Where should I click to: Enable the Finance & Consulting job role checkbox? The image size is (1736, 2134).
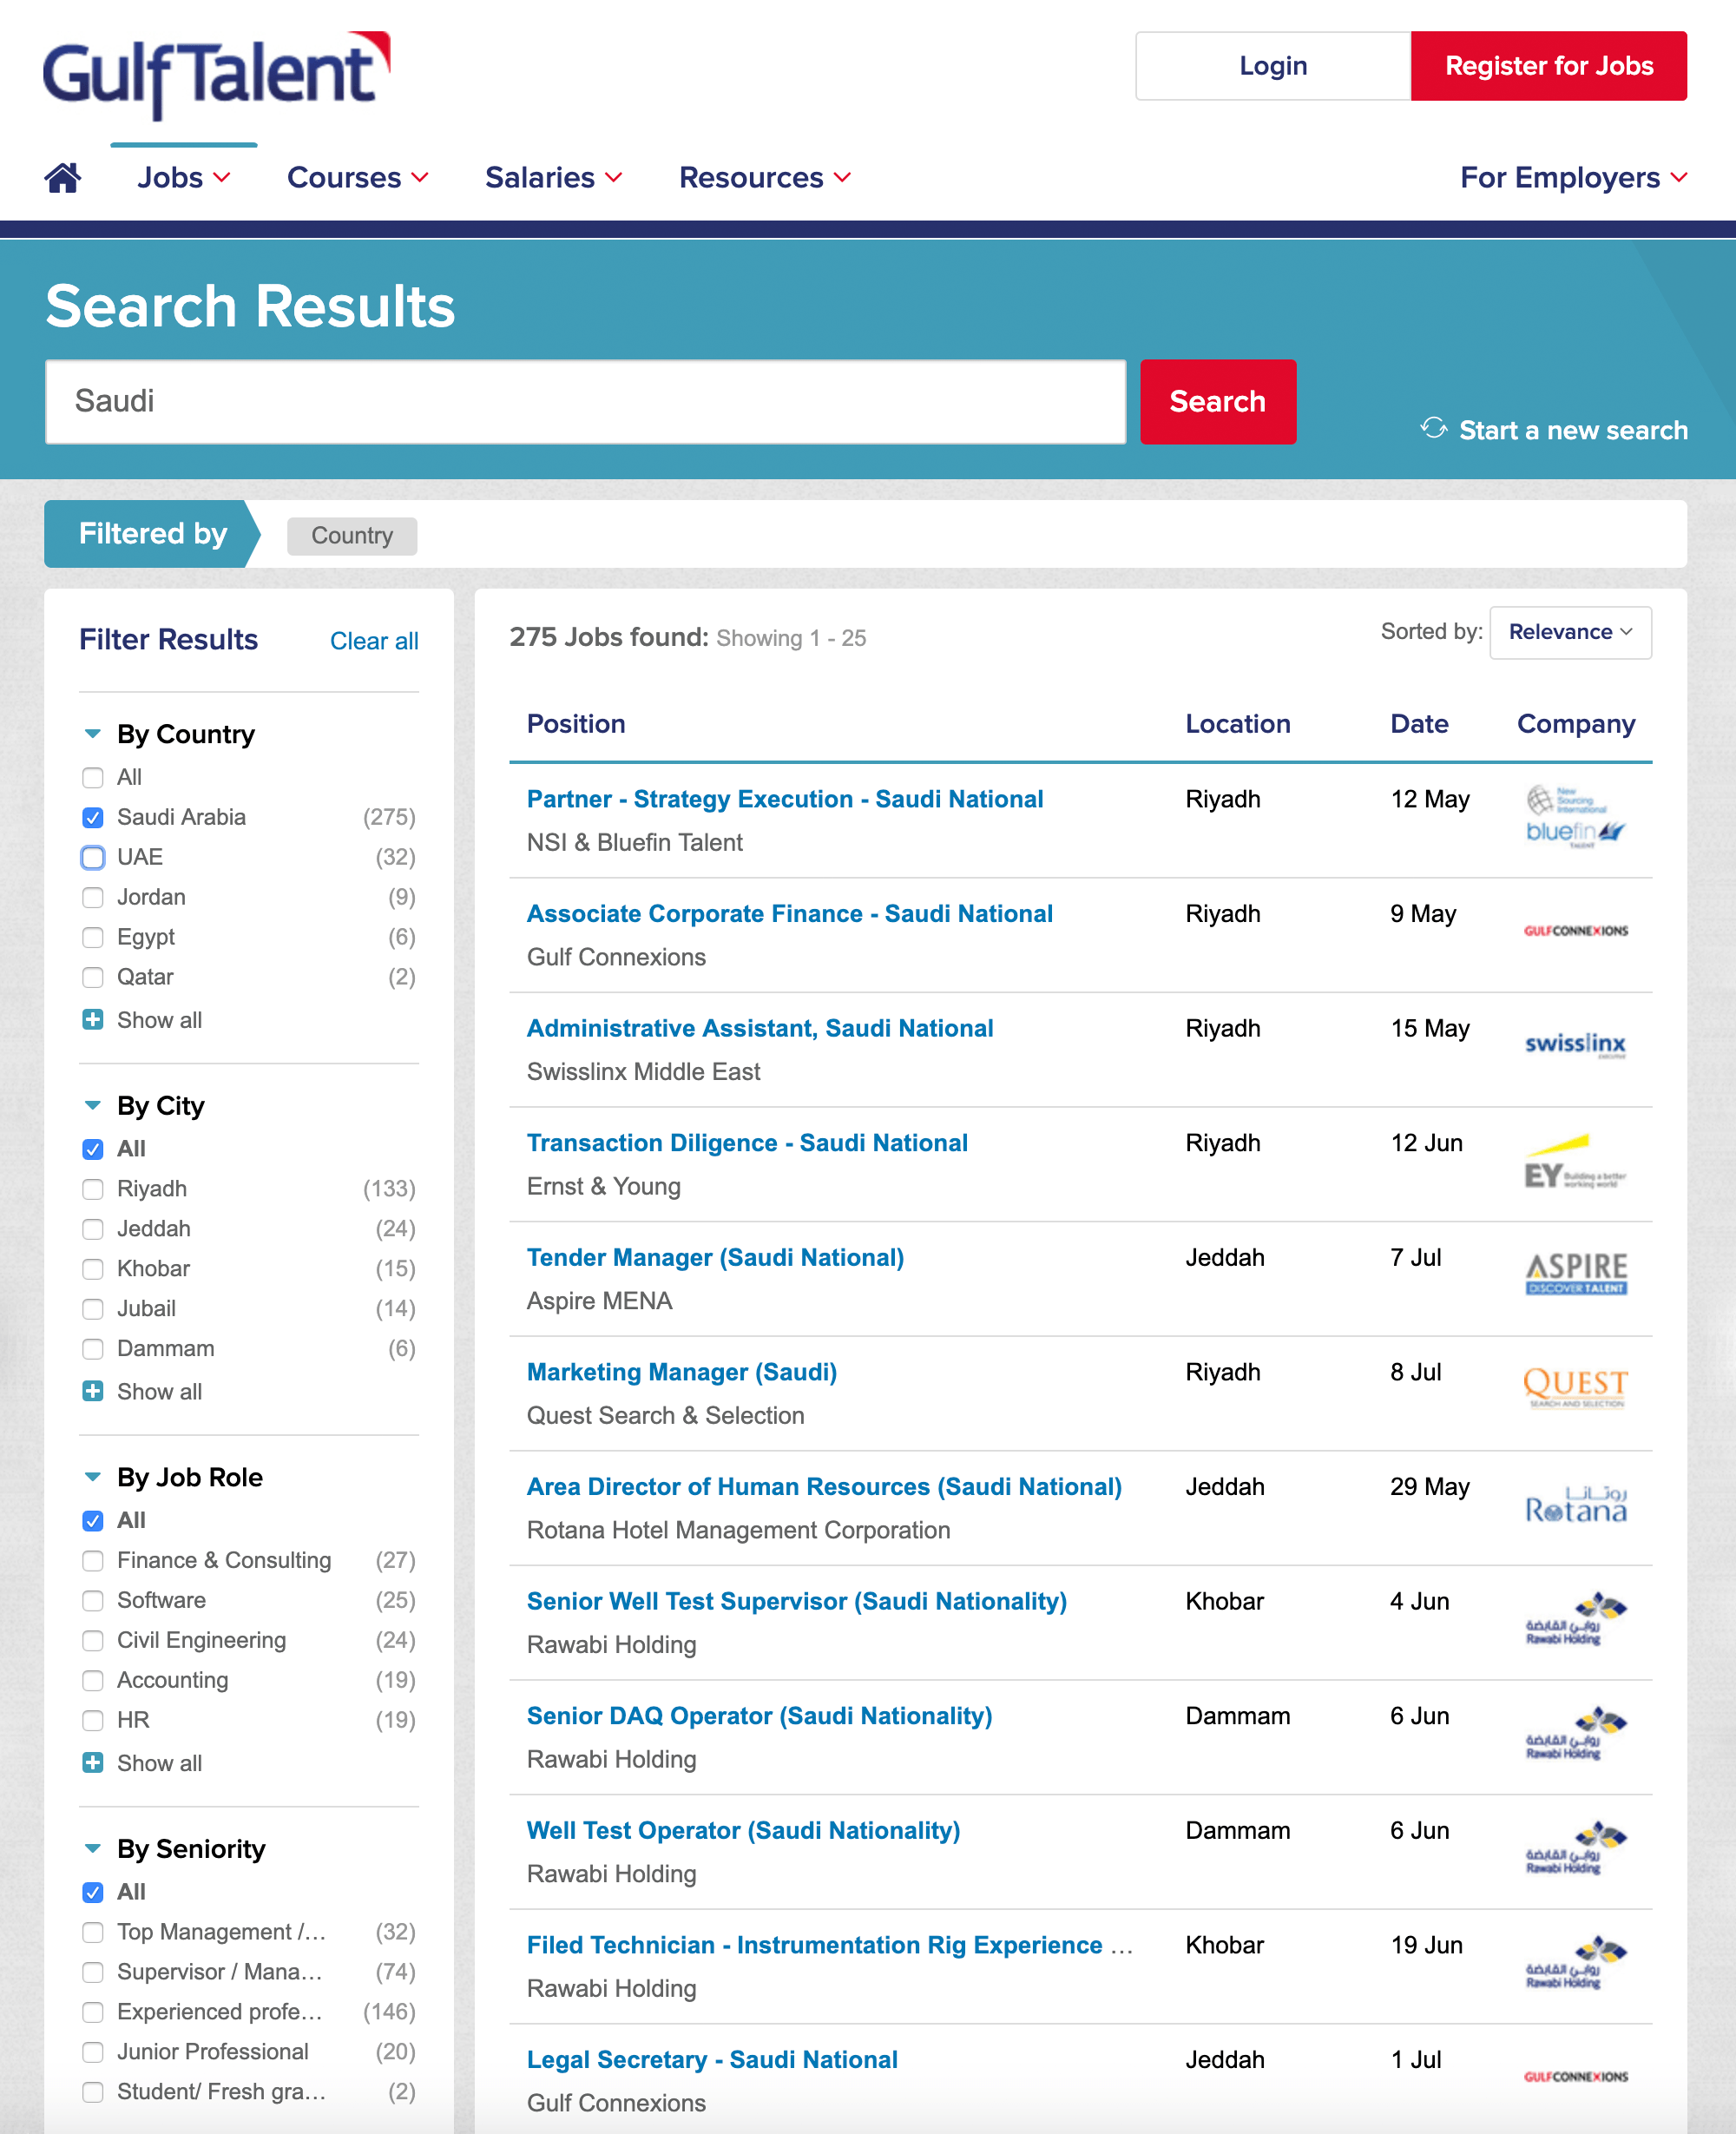[x=90, y=1560]
